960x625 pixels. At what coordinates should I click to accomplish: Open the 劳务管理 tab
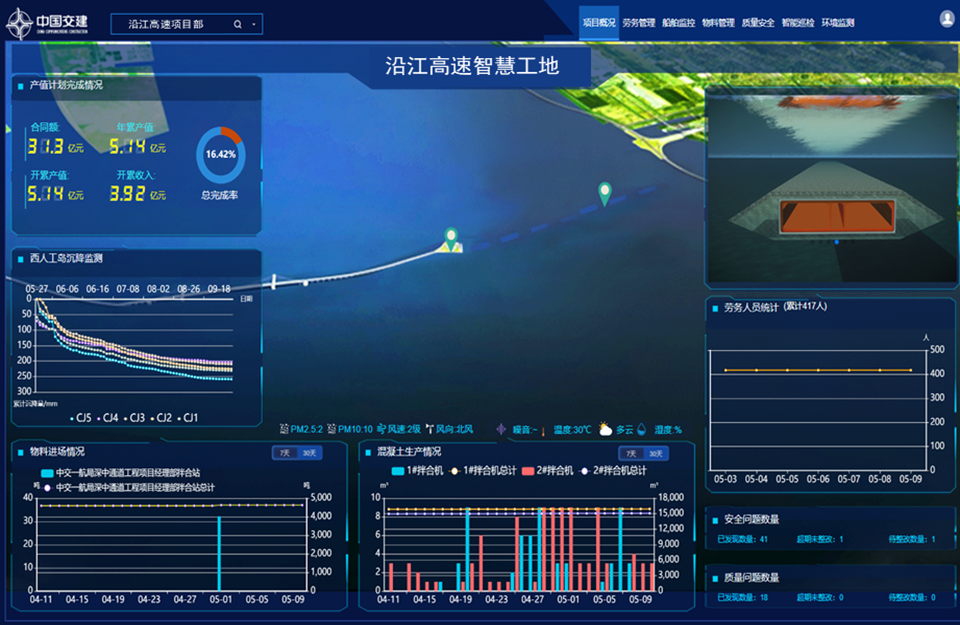click(638, 22)
